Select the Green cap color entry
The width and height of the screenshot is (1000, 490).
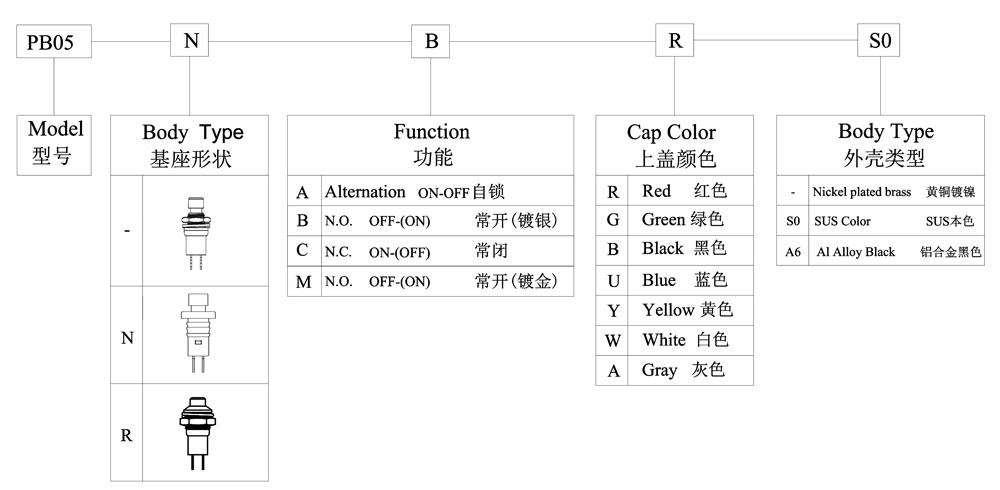(x=674, y=220)
